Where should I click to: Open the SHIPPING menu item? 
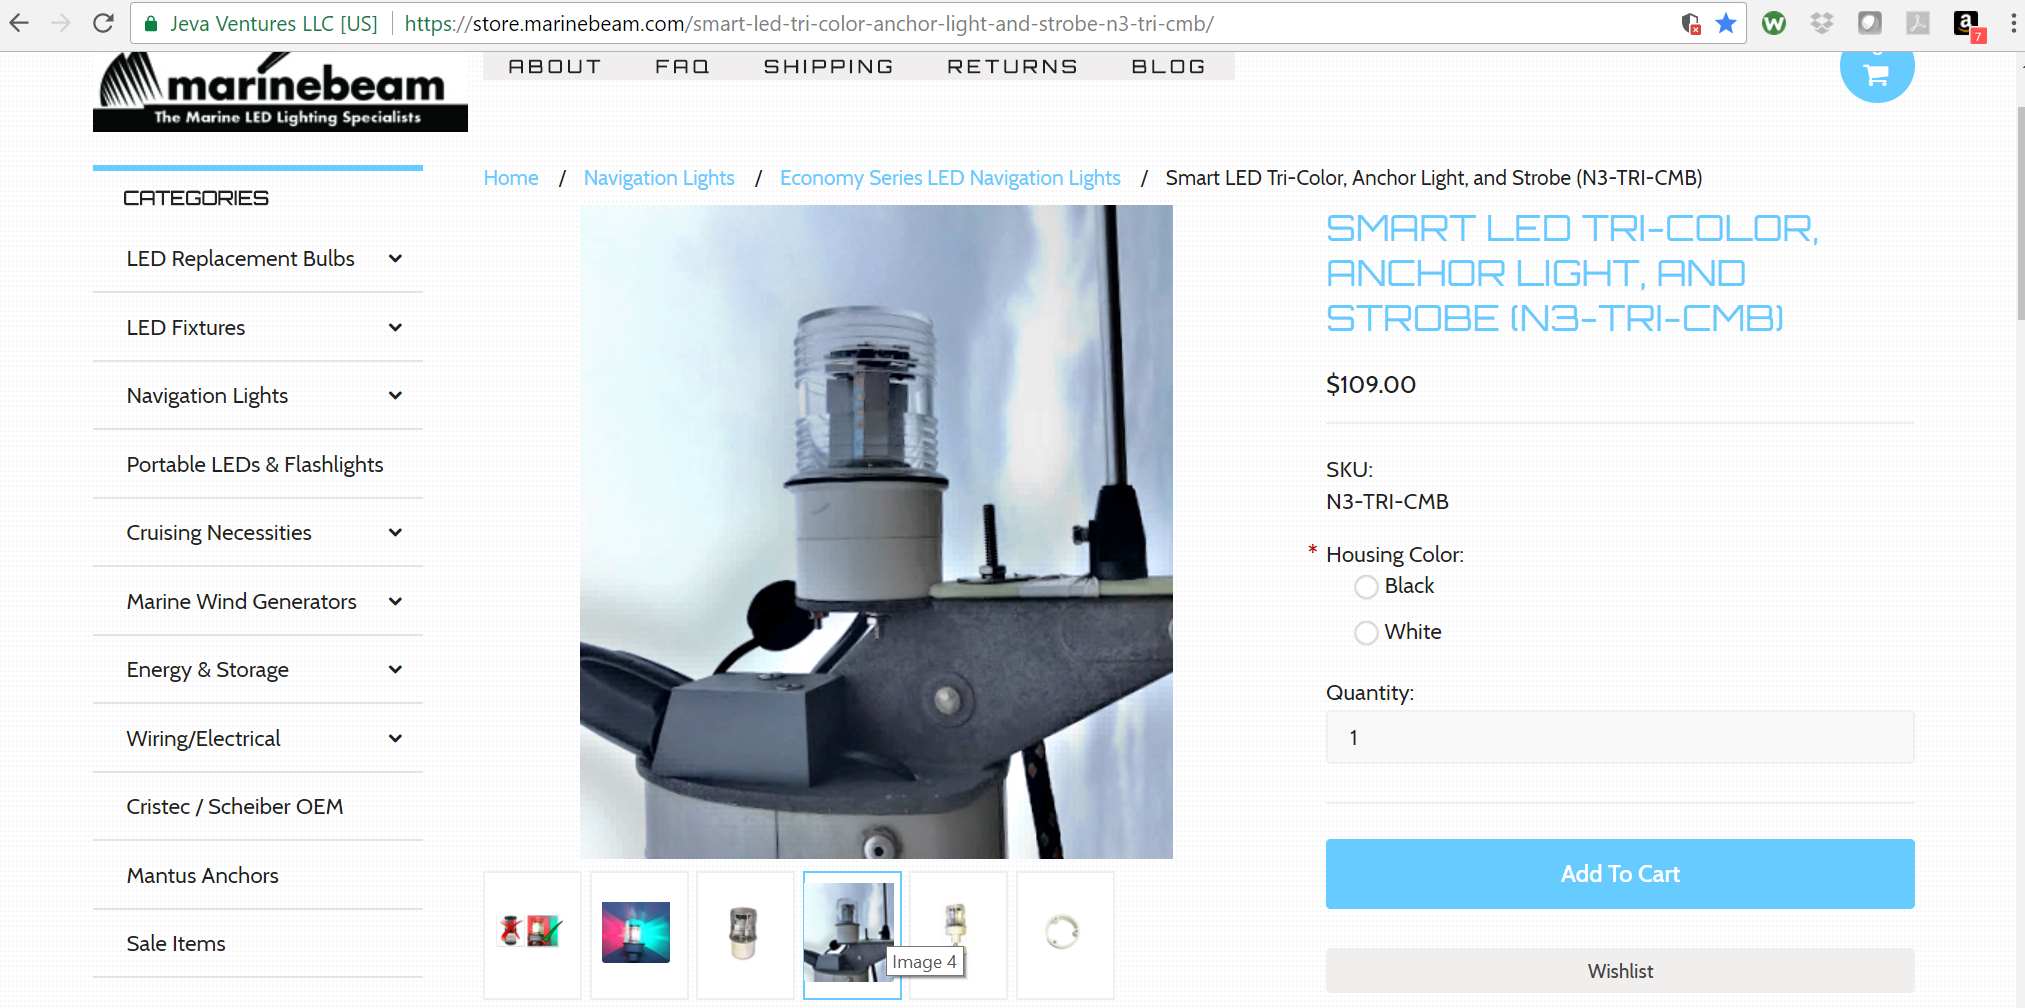pyautogui.click(x=828, y=66)
